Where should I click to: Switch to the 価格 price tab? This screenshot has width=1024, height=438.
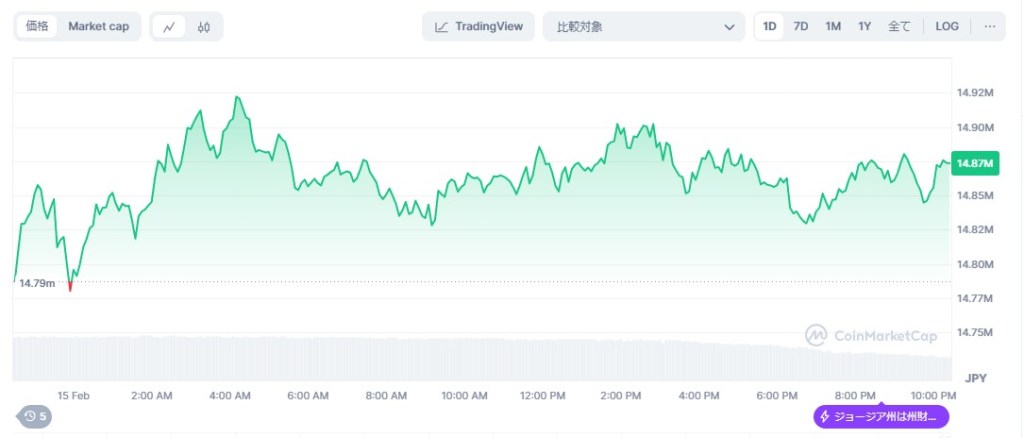coord(37,27)
